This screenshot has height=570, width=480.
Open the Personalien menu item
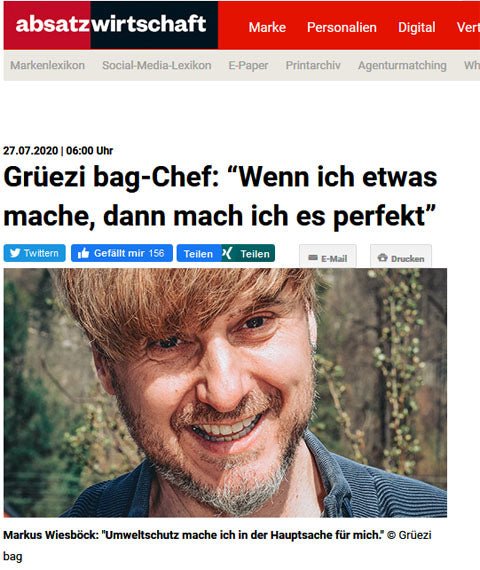click(x=341, y=27)
